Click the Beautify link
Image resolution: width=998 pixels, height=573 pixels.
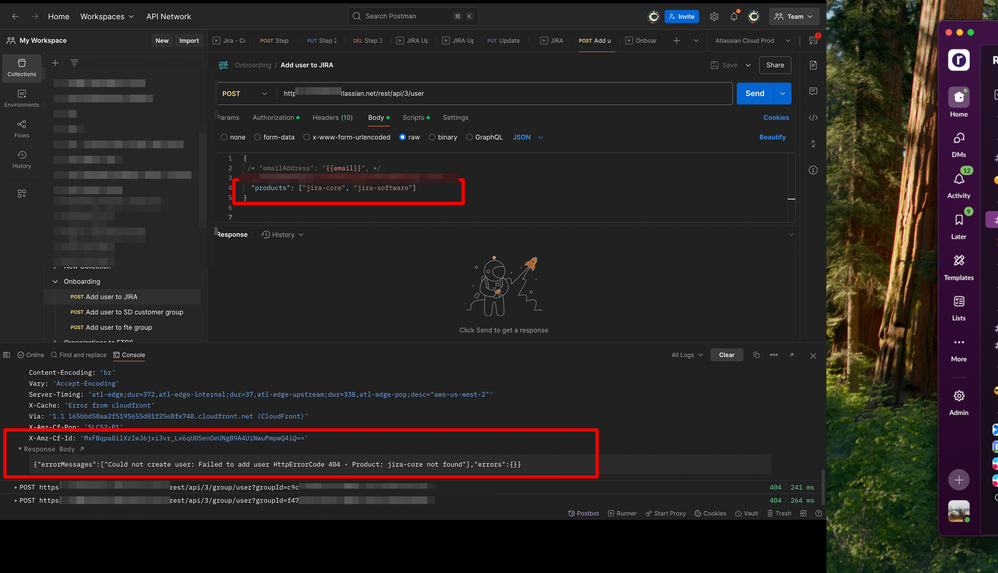point(772,138)
